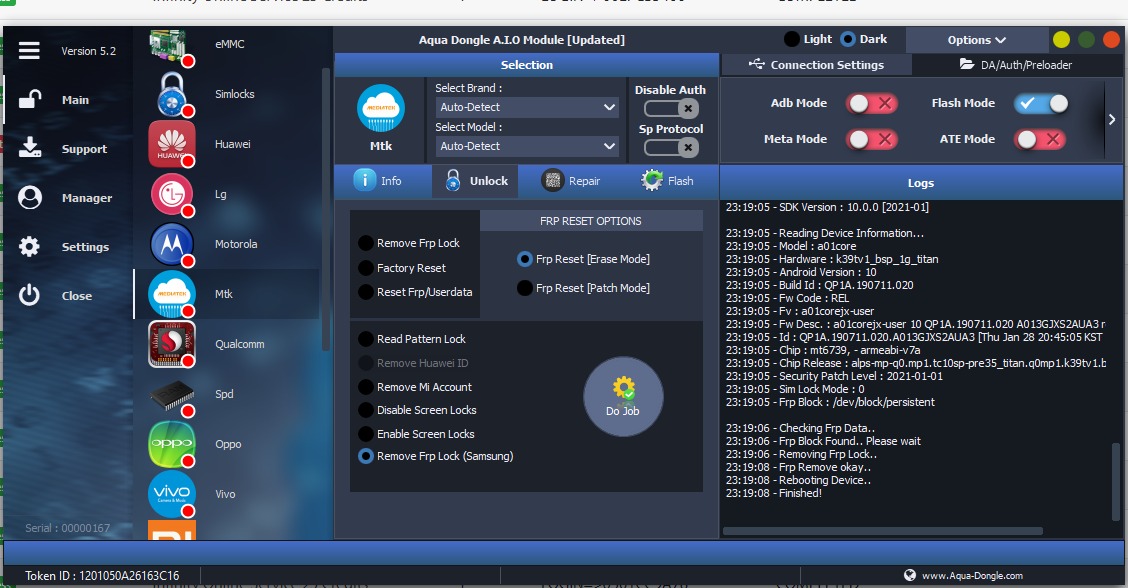This screenshot has width=1128, height=588.
Task: Switch to the Info tab
Action: [379, 181]
